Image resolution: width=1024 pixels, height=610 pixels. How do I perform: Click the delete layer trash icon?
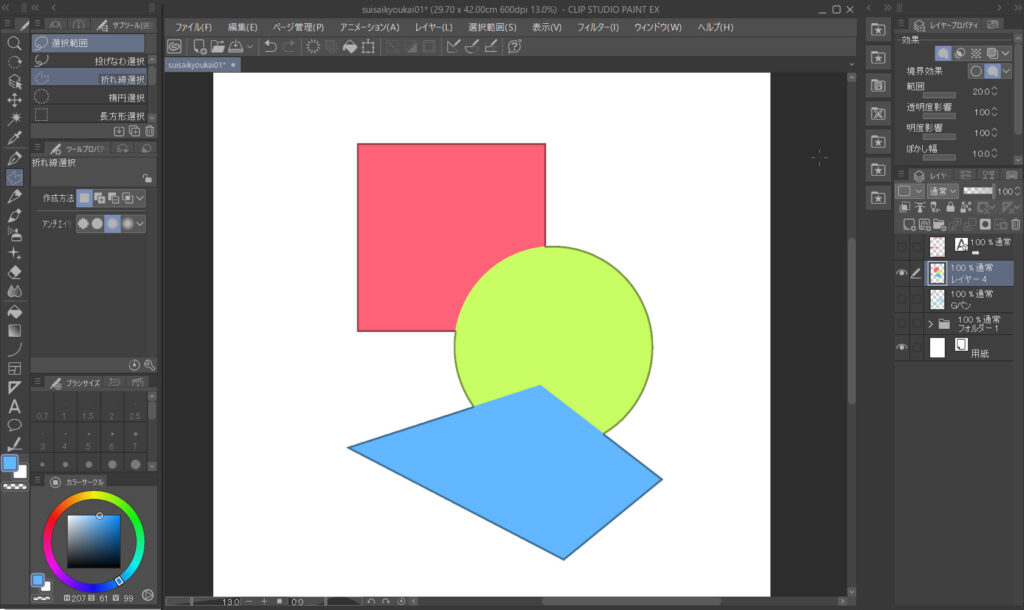pos(1016,224)
